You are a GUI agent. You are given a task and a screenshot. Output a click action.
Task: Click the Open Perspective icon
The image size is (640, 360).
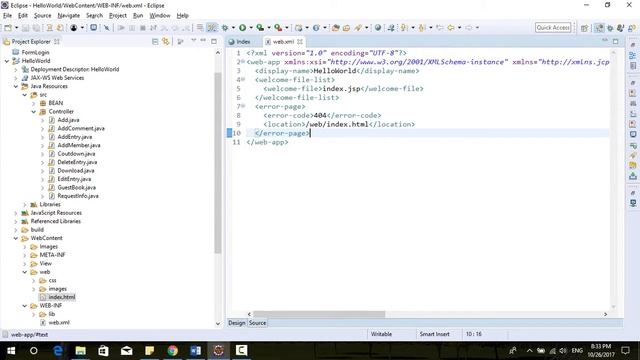click(x=584, y=28)
